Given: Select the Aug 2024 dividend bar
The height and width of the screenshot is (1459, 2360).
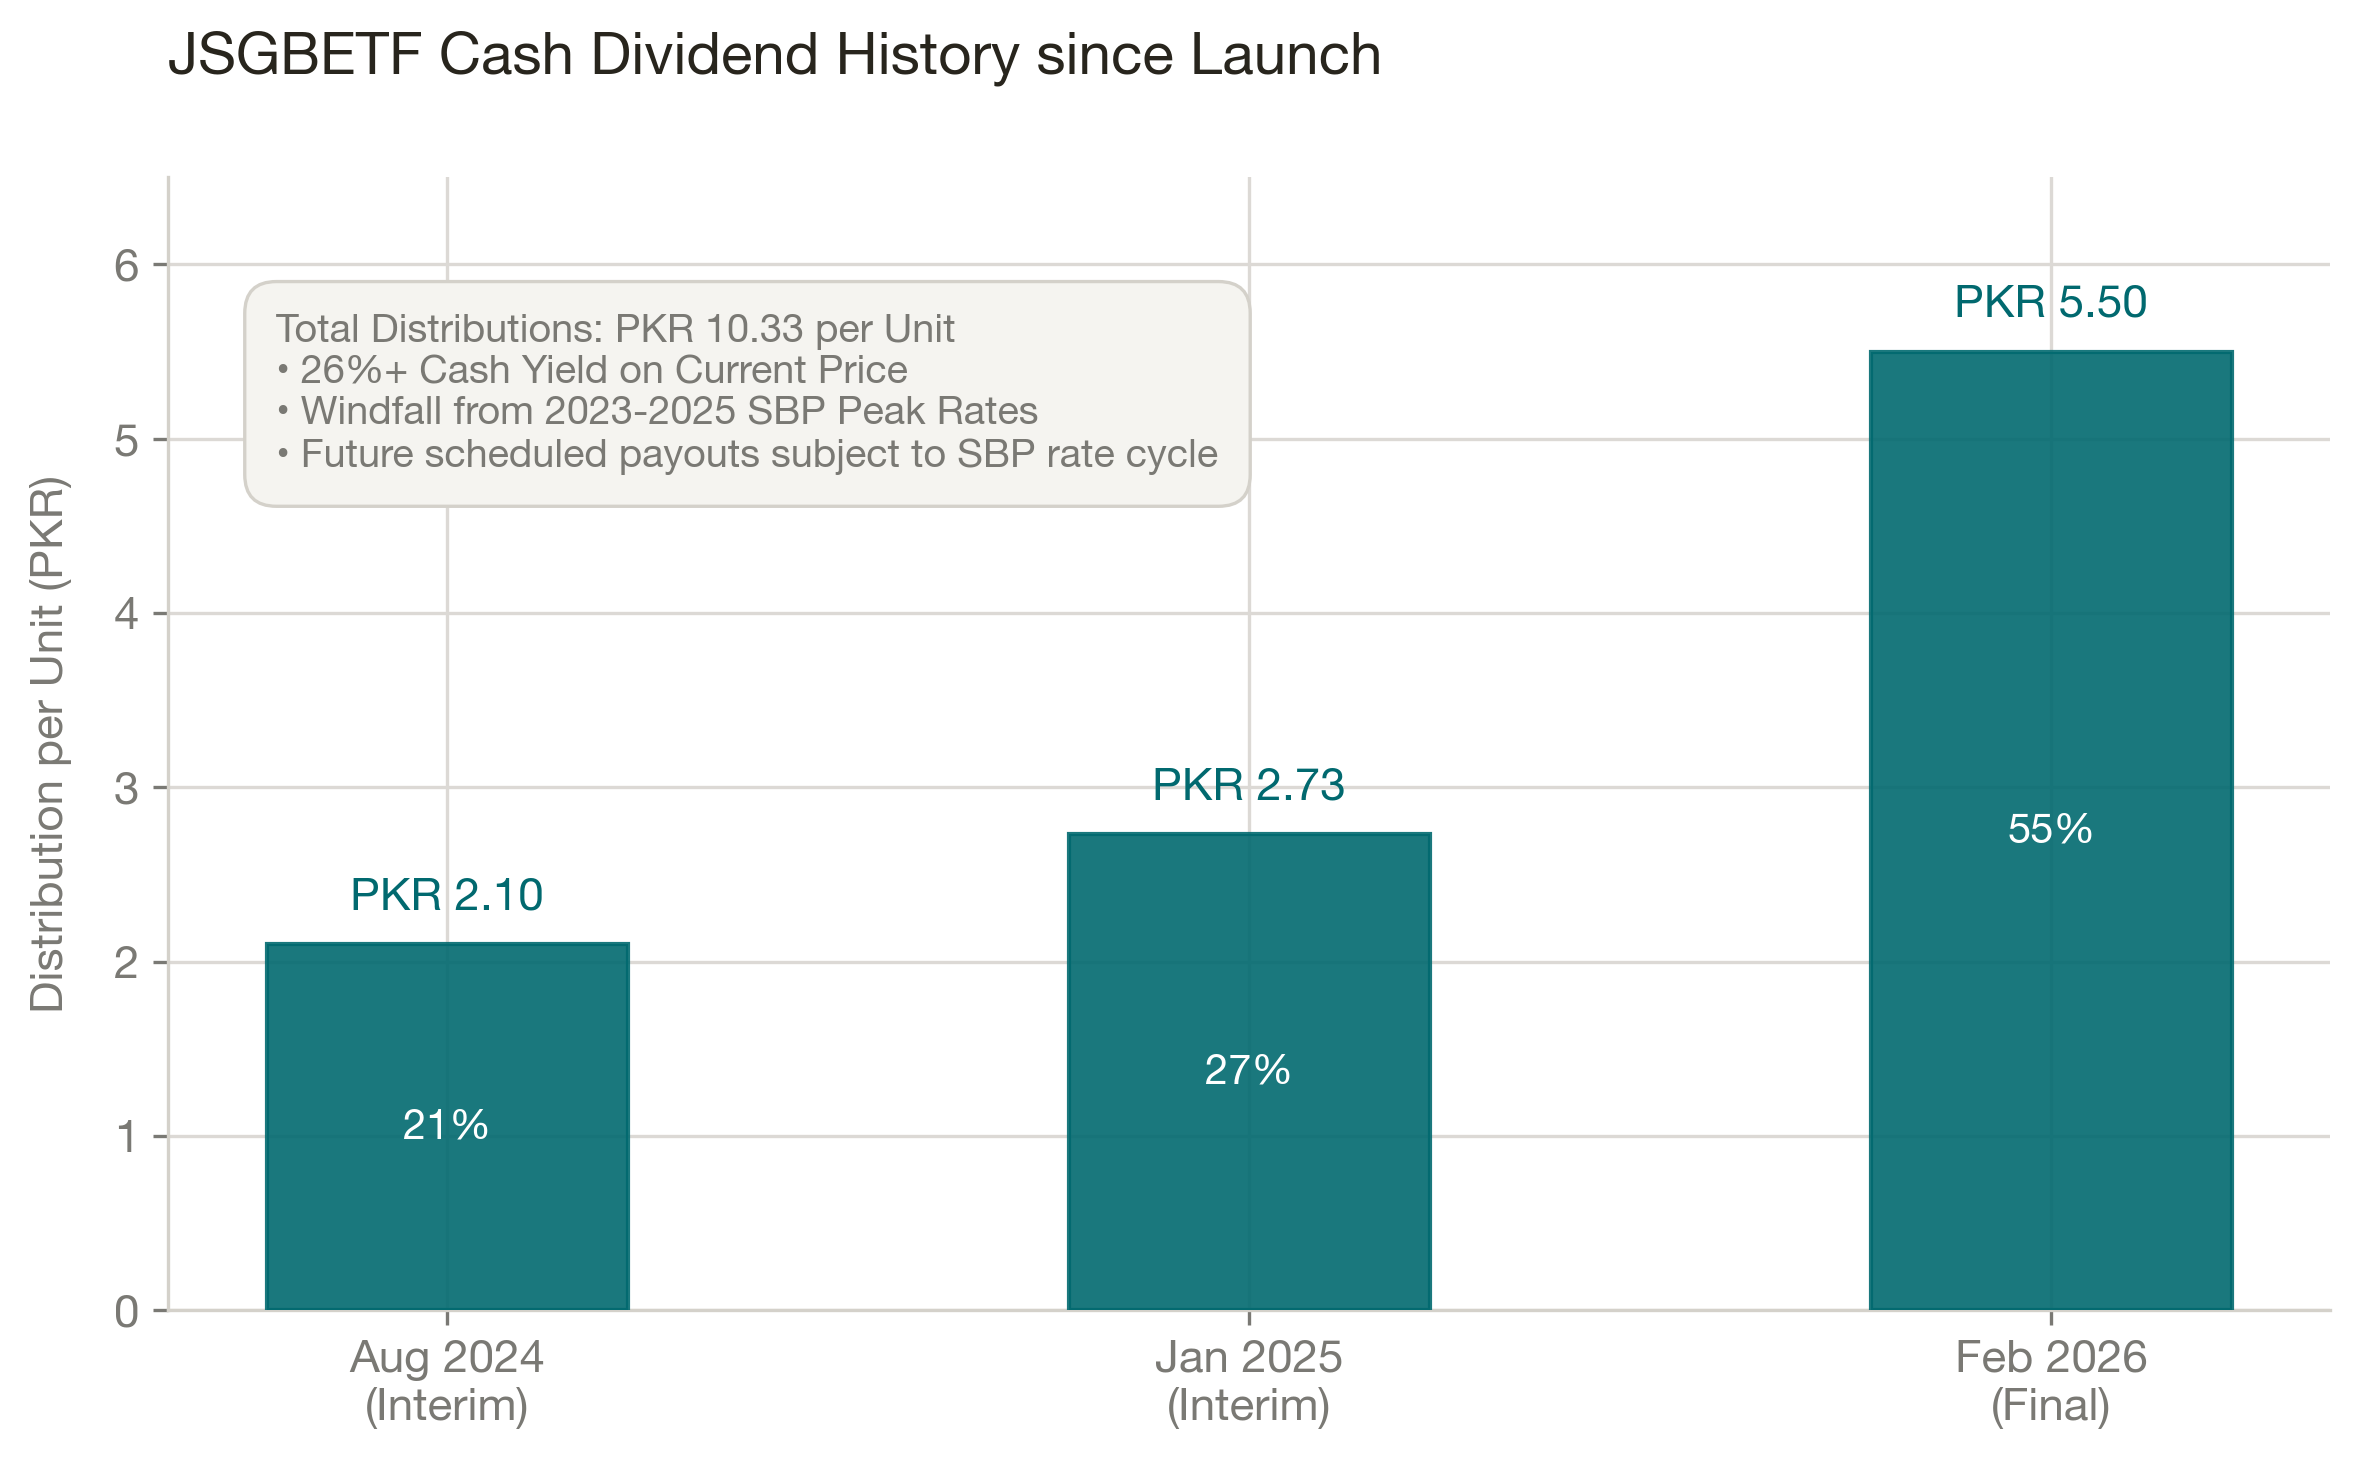Looking at the screenshot, I should point(447,1126).
